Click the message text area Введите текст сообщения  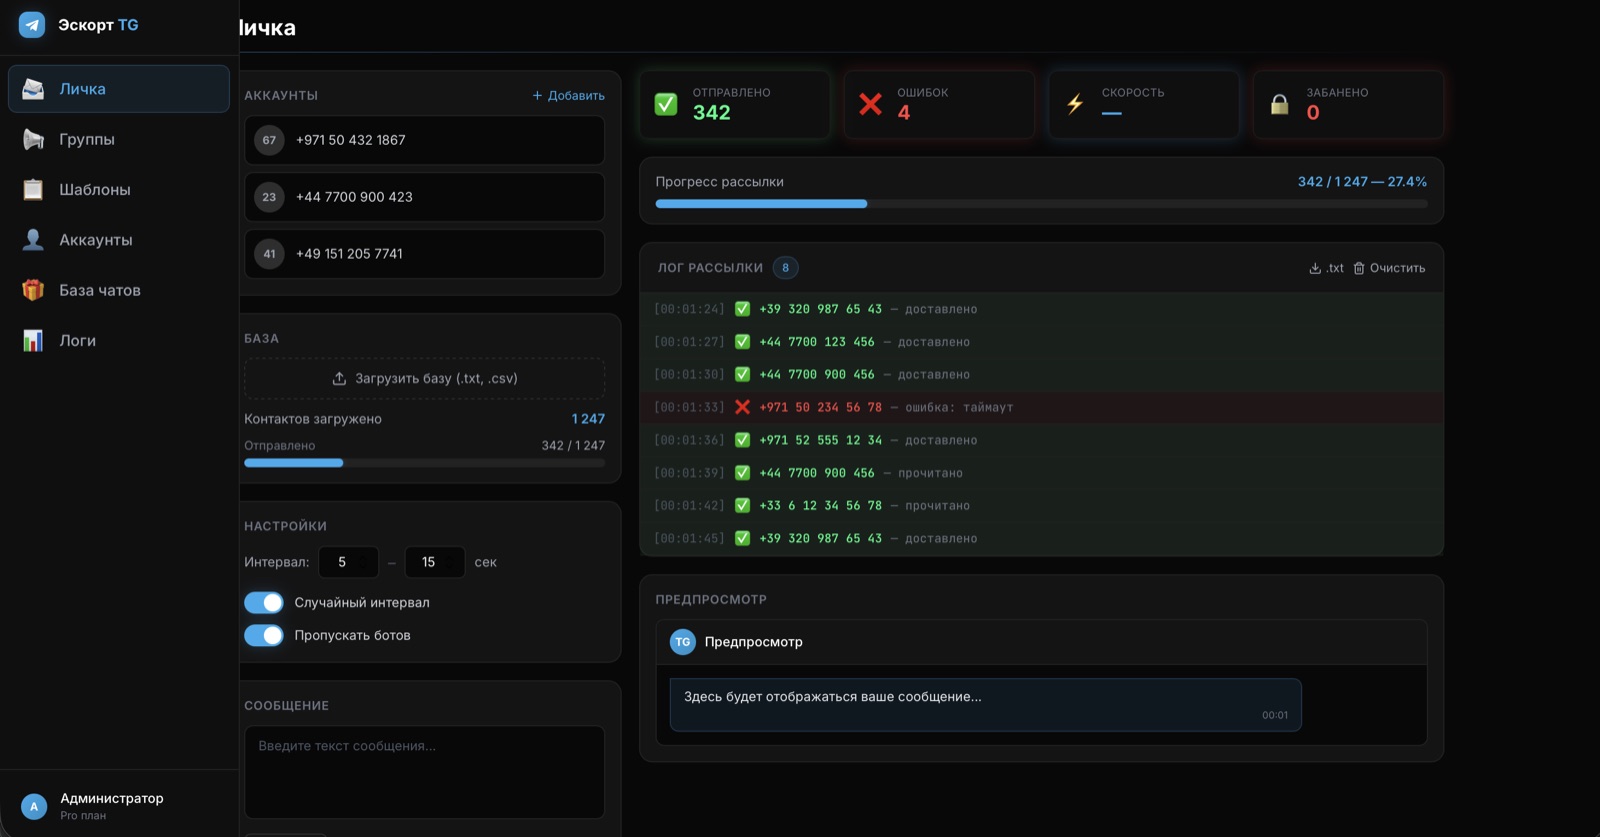[424, 772]
